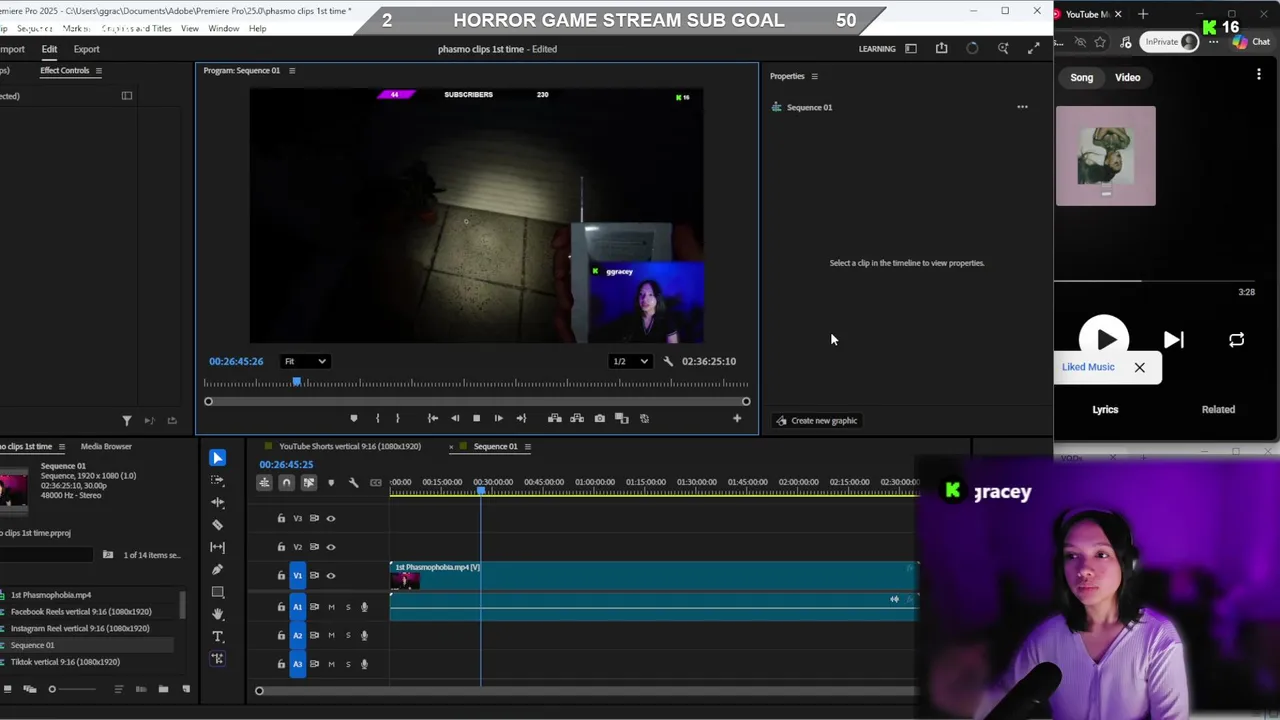This screenshot has width=1280, height=720.
Task: Toggle linked selection in timeline
Action: pos(308,483)
